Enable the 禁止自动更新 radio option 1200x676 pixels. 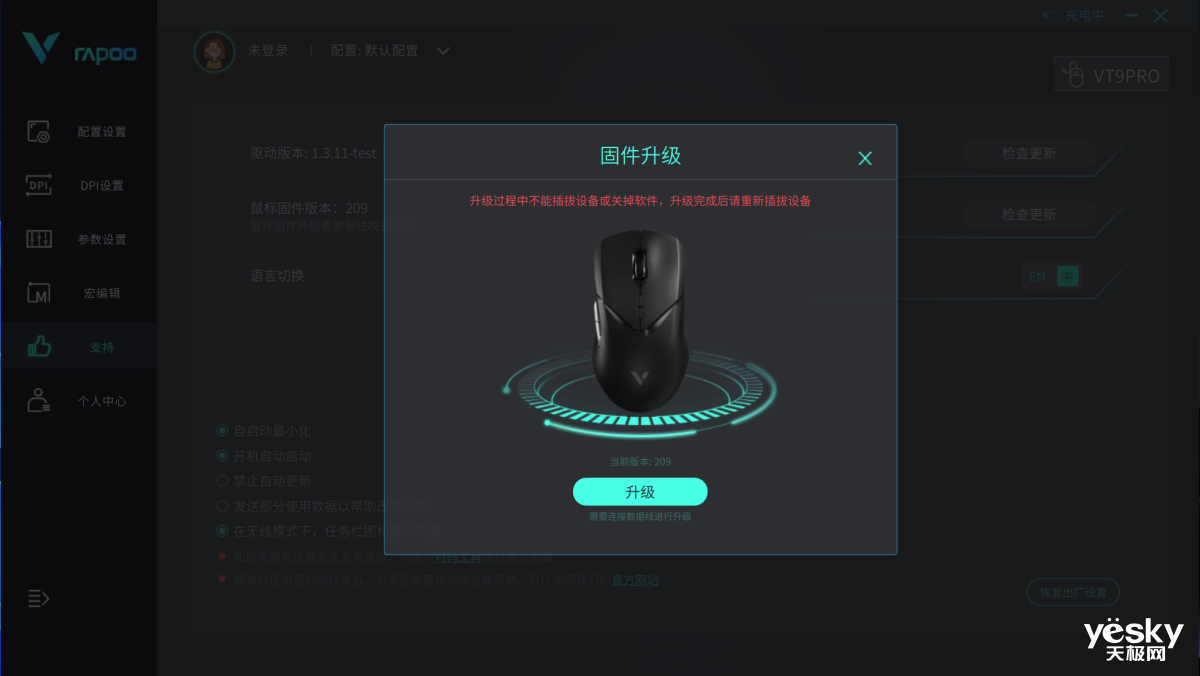[222, 480]
